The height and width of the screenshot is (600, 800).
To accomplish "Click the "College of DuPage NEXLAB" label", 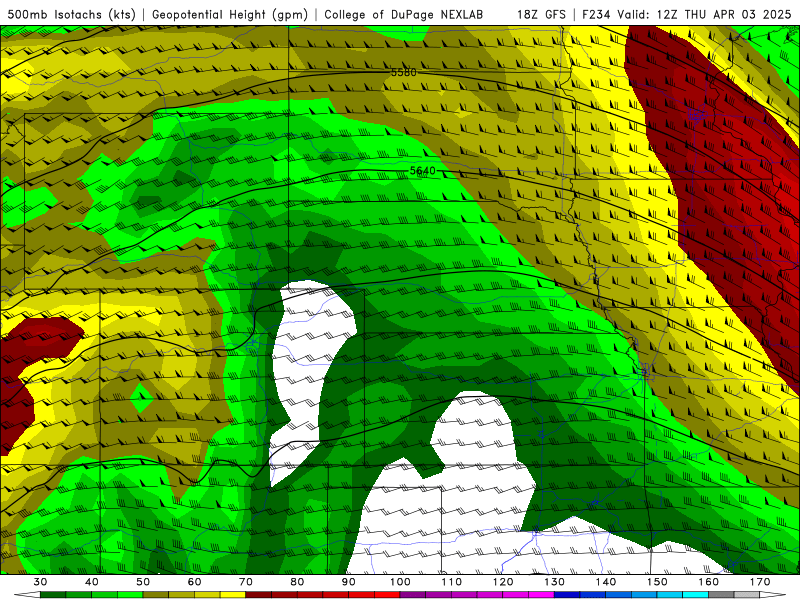I will [403, 14].
